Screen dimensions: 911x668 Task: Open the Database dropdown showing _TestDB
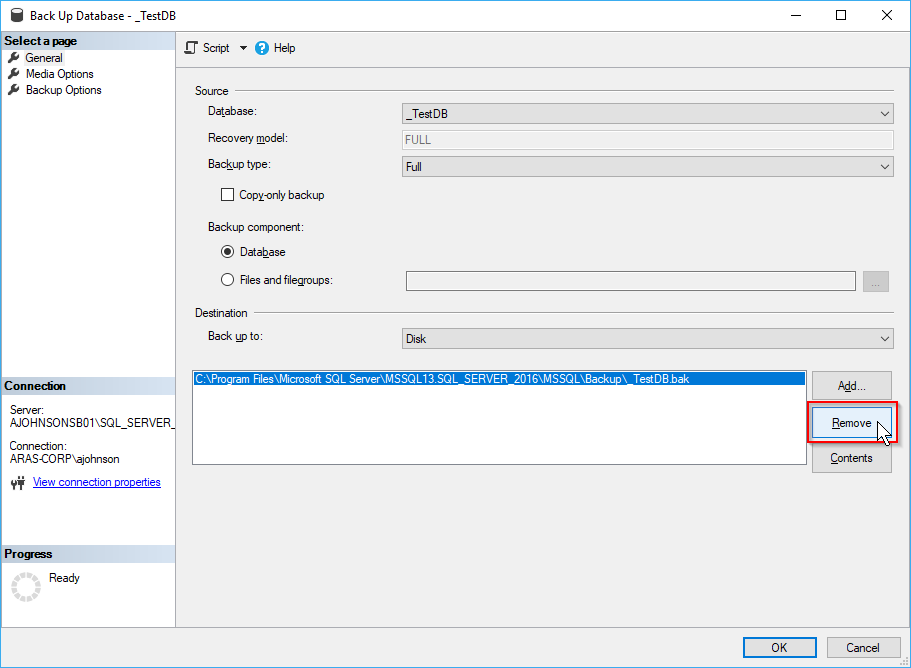pos(647,115)
